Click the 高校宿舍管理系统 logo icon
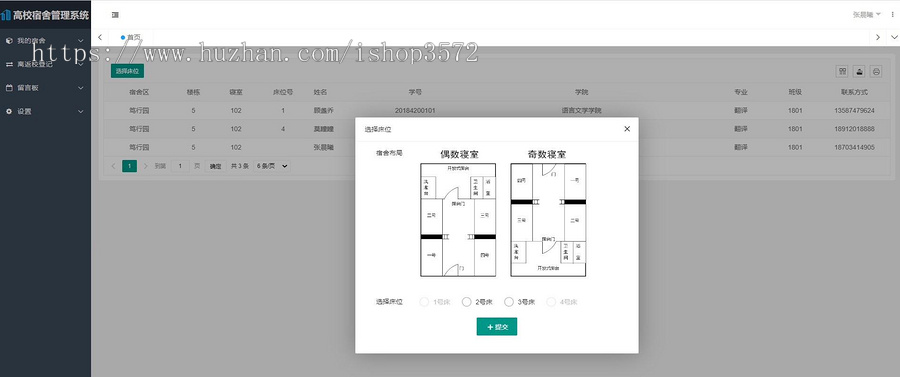 (6, 15)
